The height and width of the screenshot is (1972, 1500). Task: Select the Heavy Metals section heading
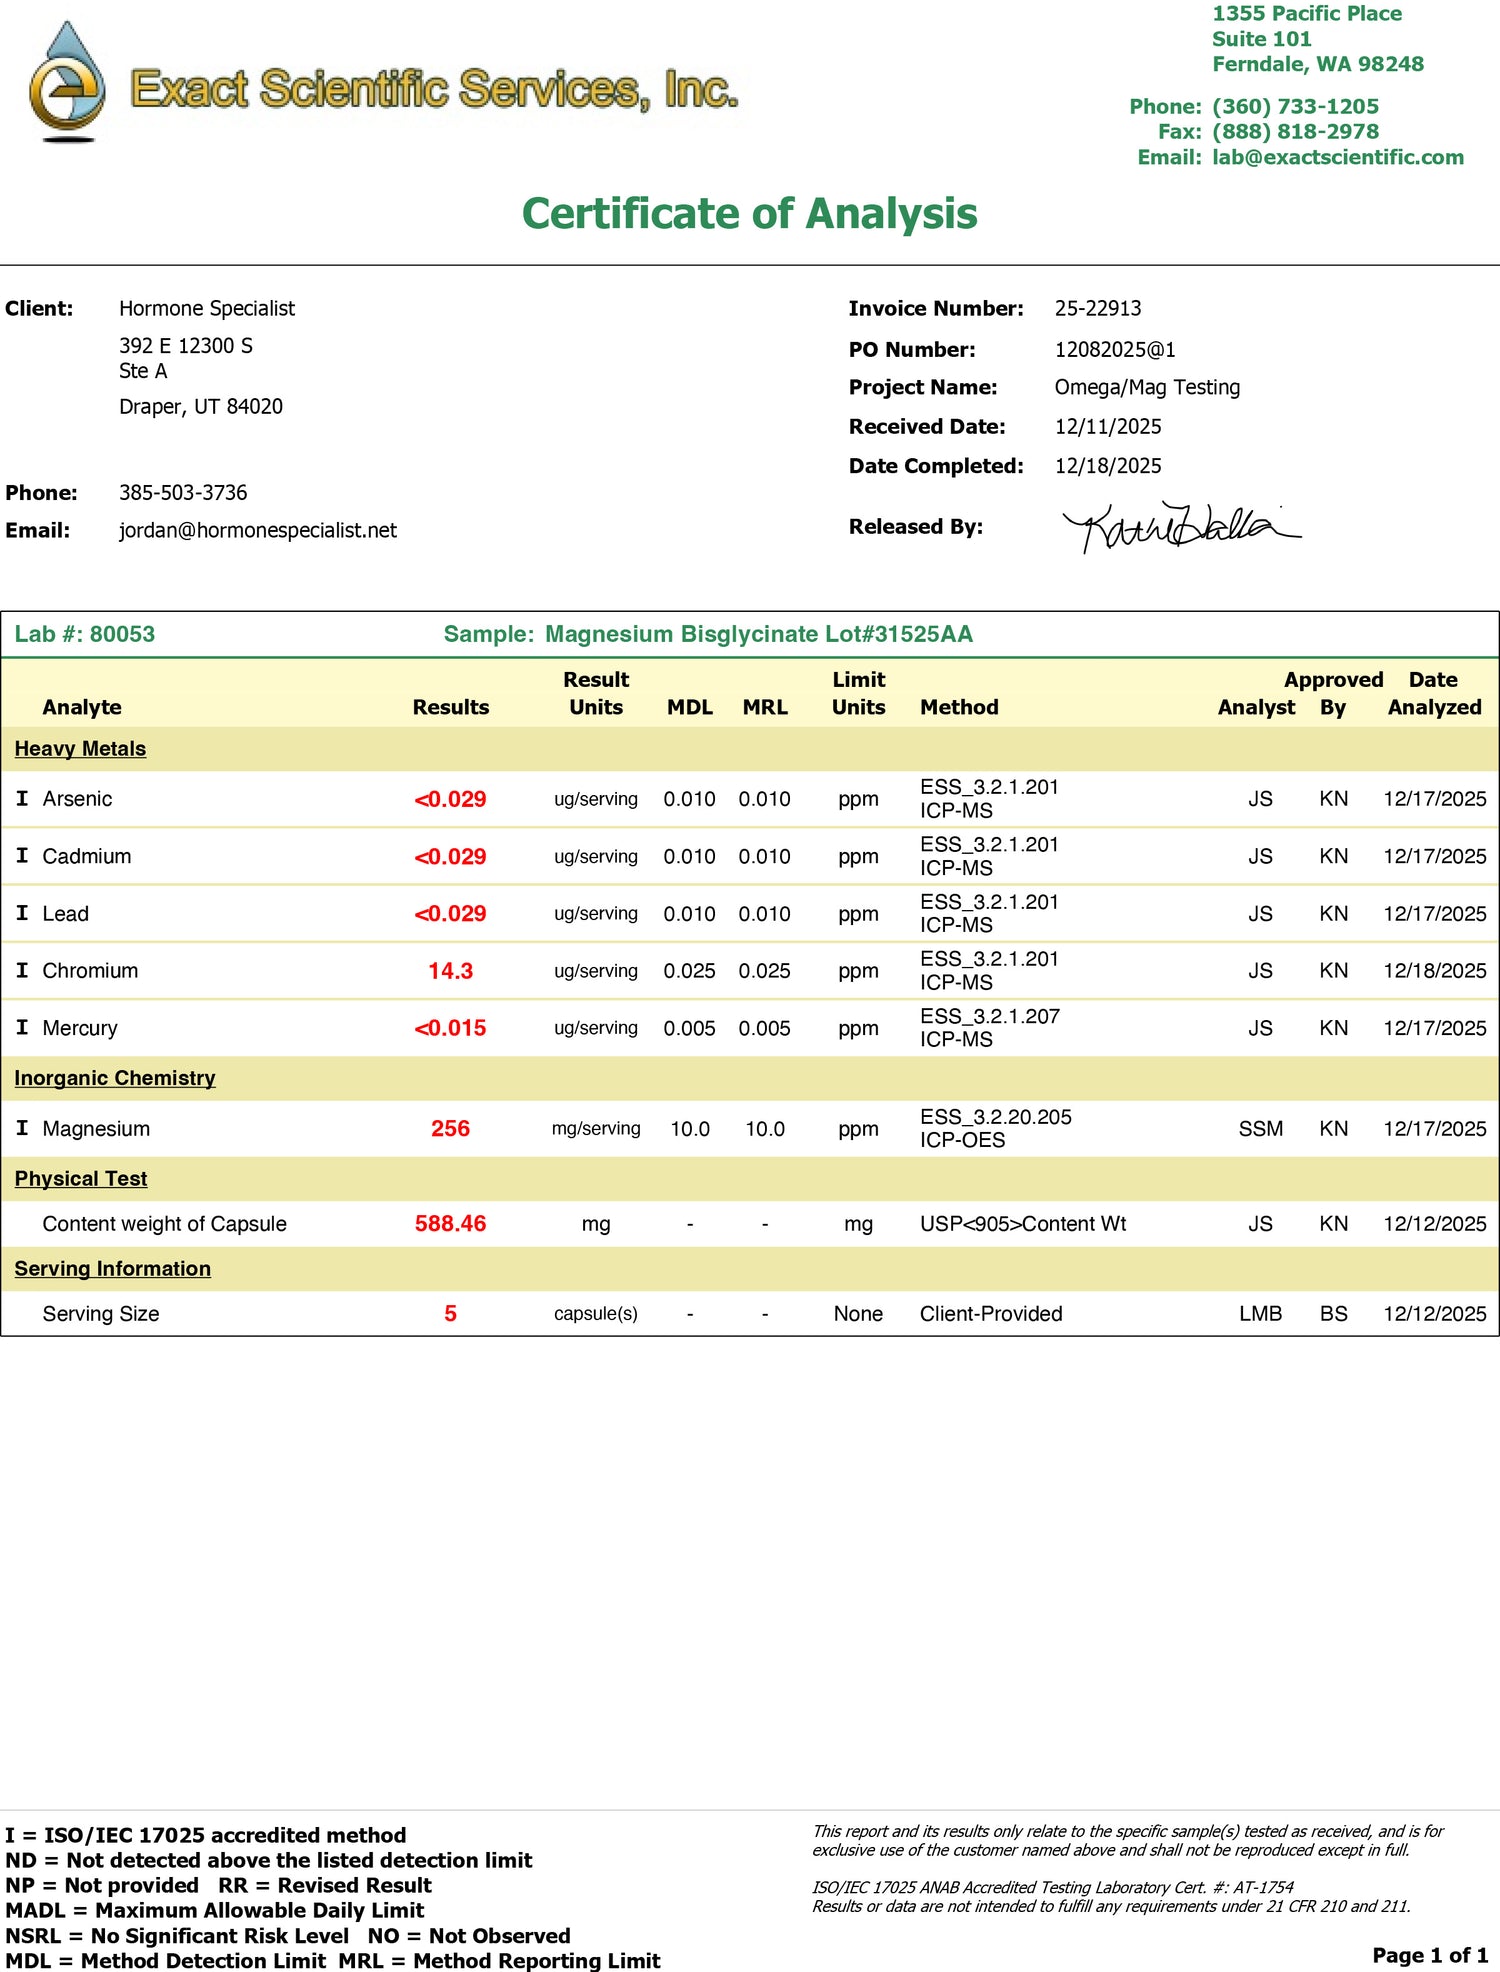[80, 749]
